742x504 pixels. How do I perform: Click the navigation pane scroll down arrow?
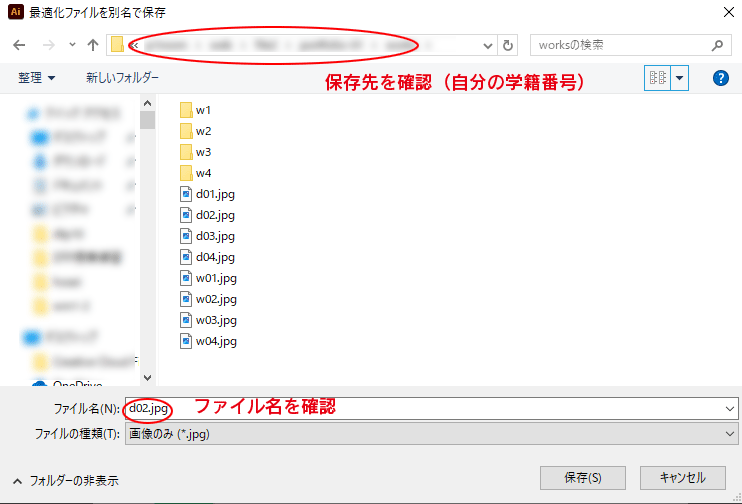pos(148,378)
